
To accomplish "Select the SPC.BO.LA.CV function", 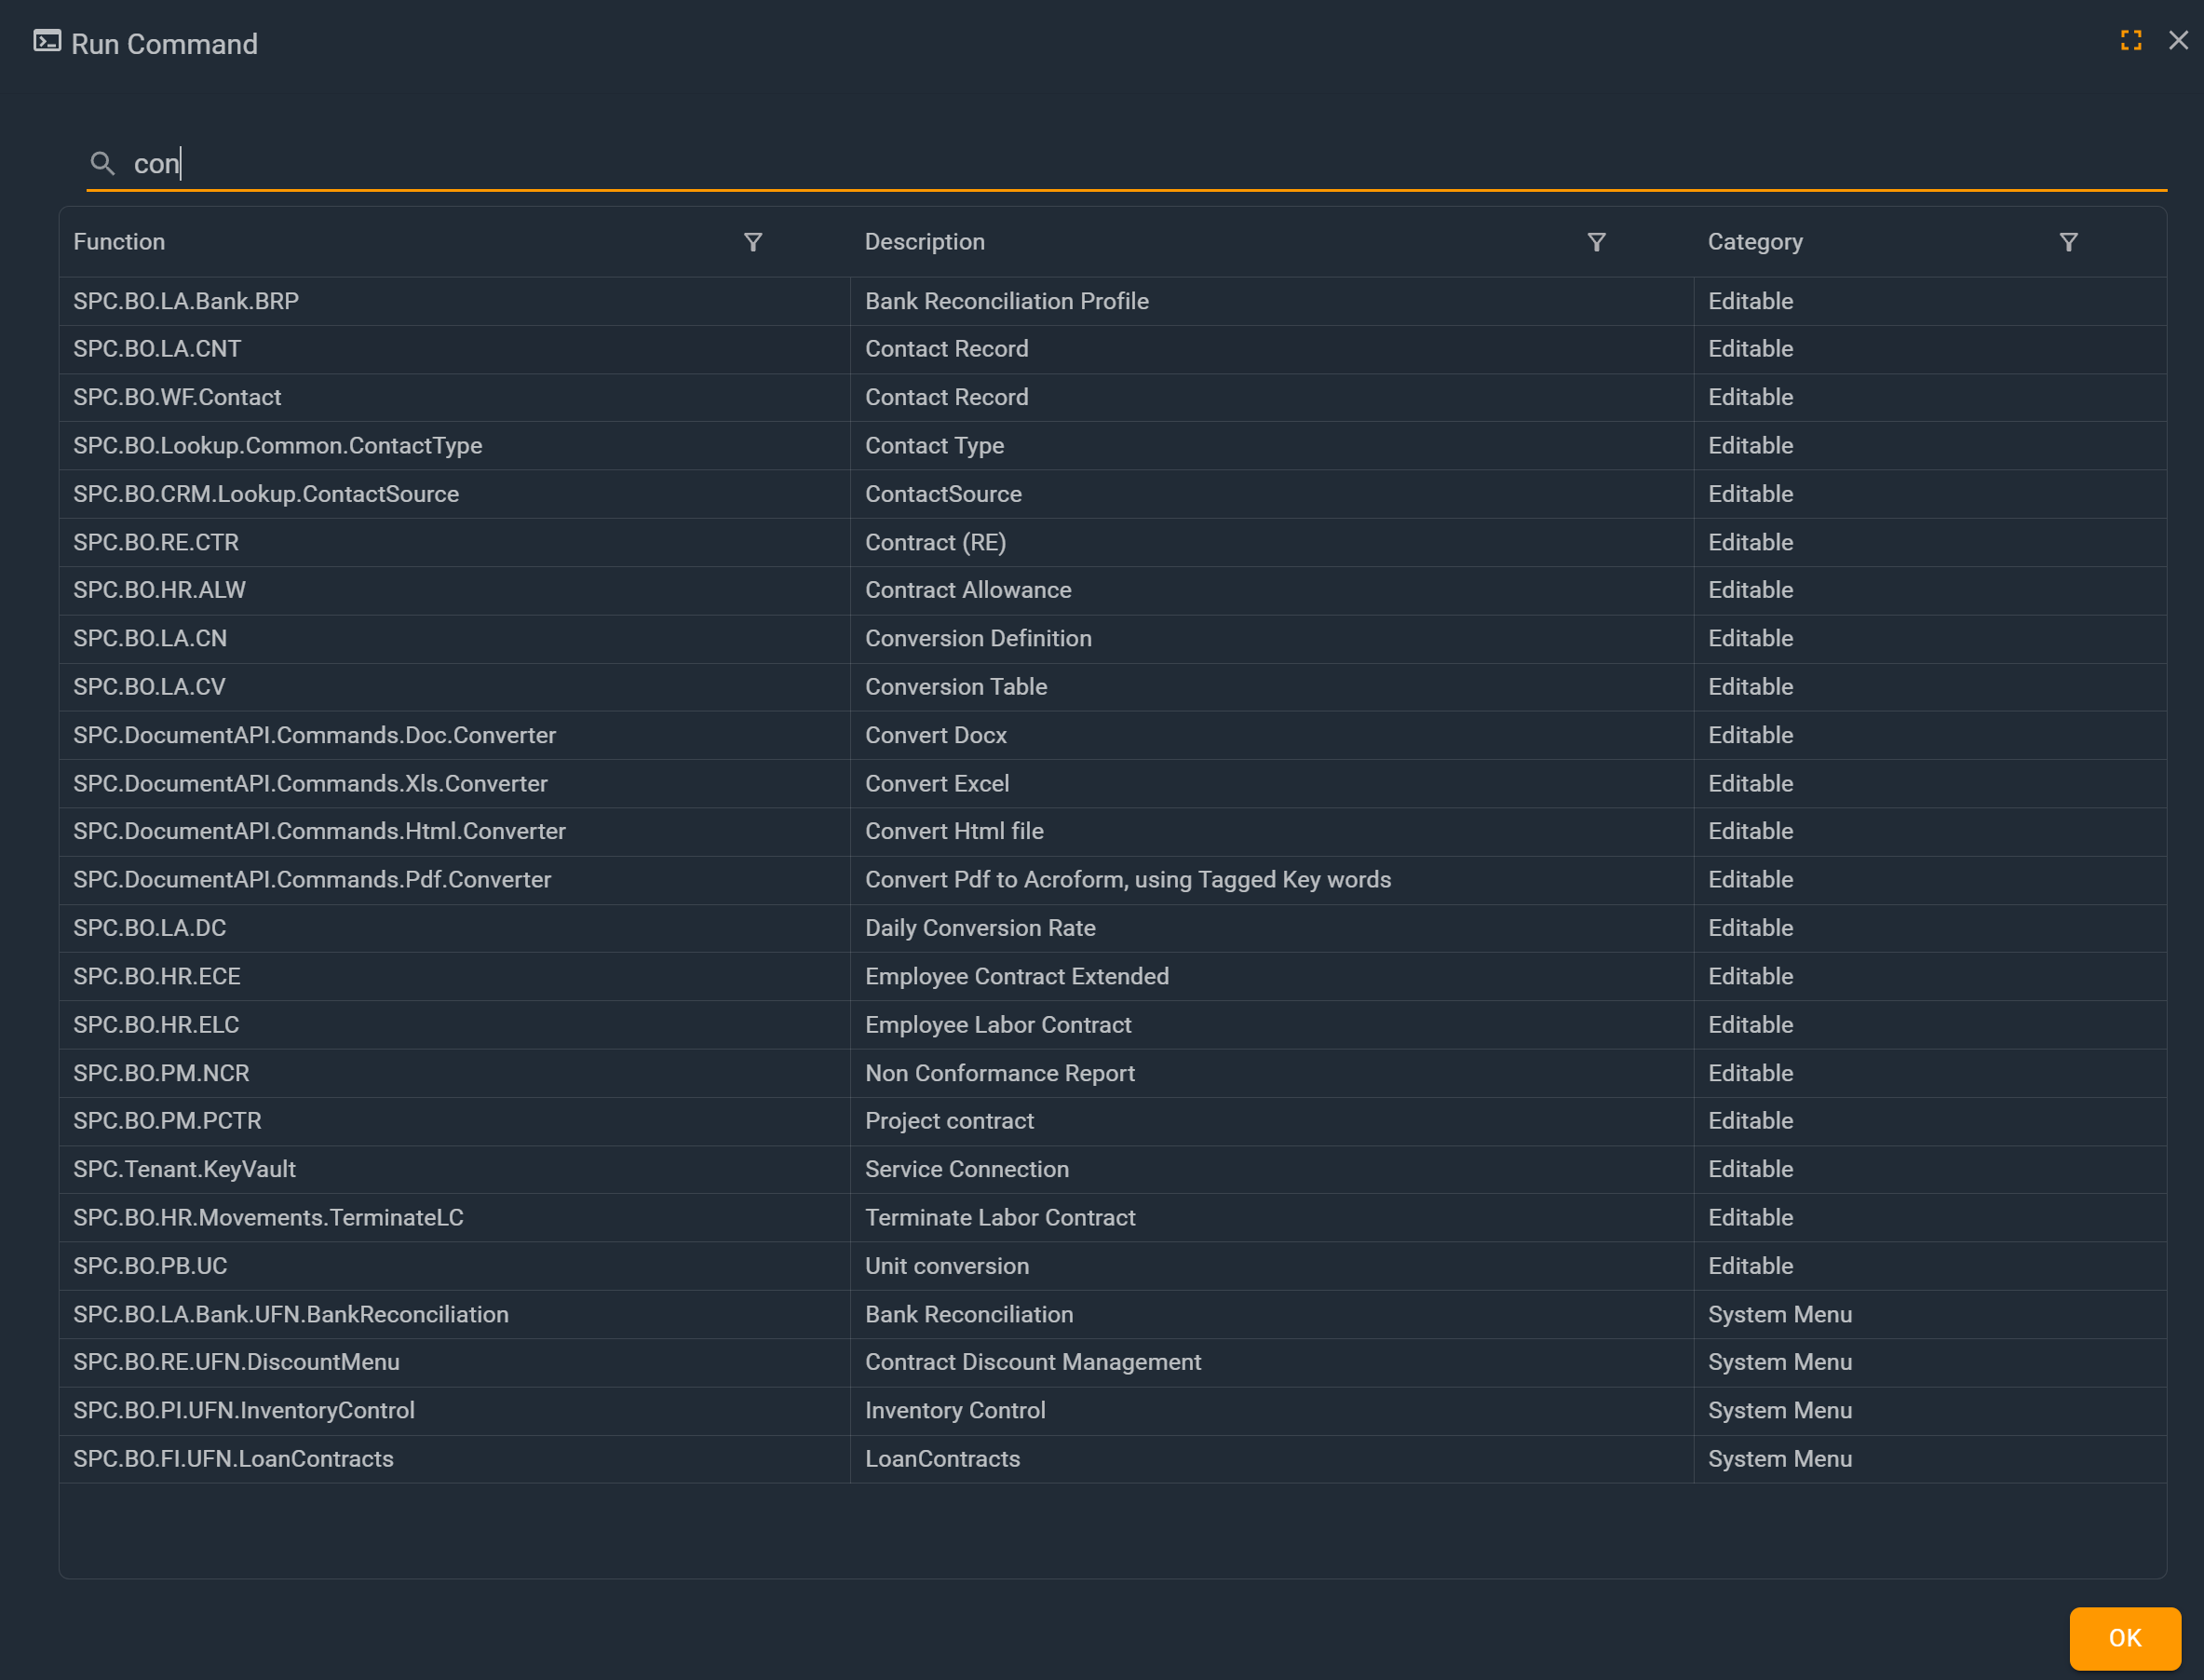I will [149, 687].
